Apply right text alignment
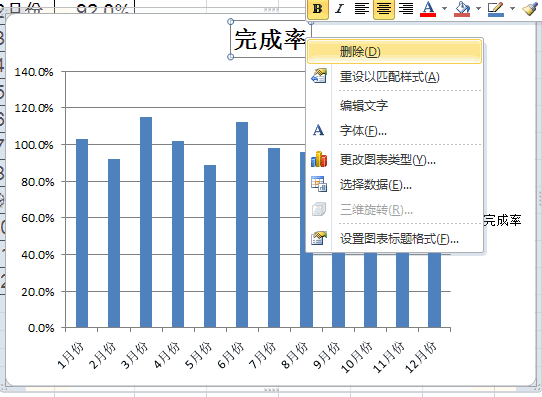 point(406,9)
